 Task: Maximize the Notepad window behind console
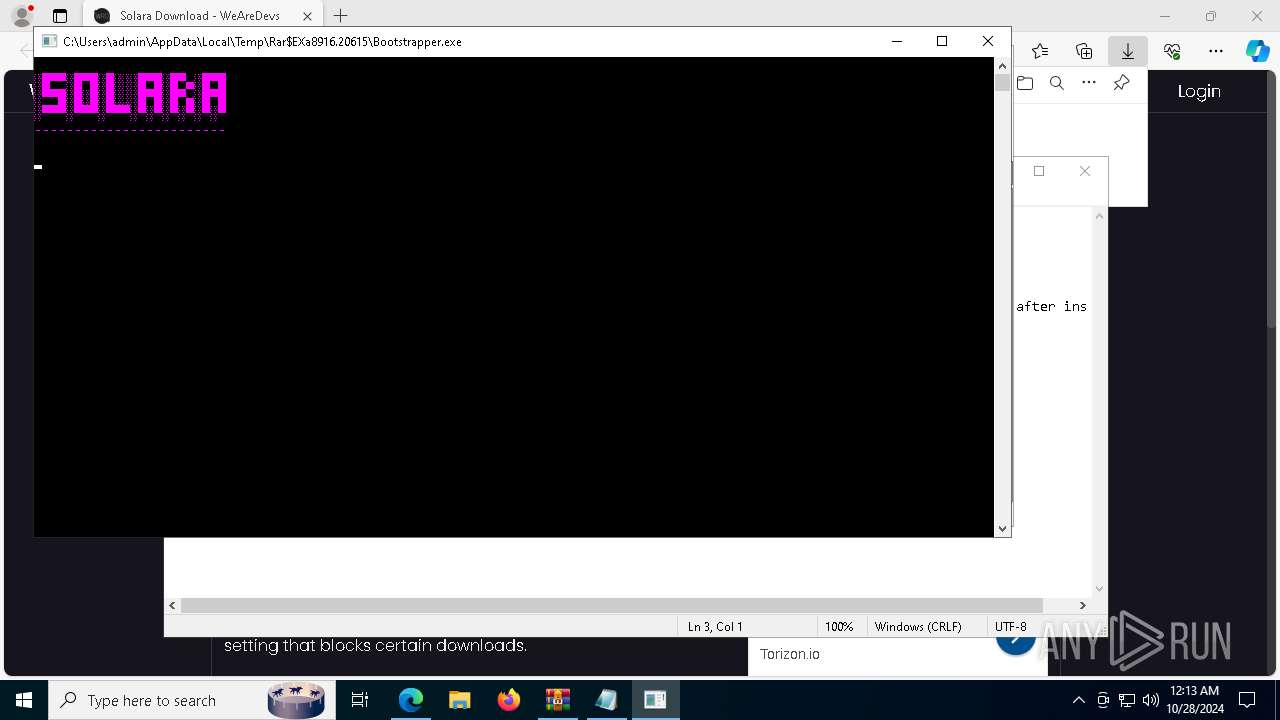pyautogui.click(x=1039, y=171)
